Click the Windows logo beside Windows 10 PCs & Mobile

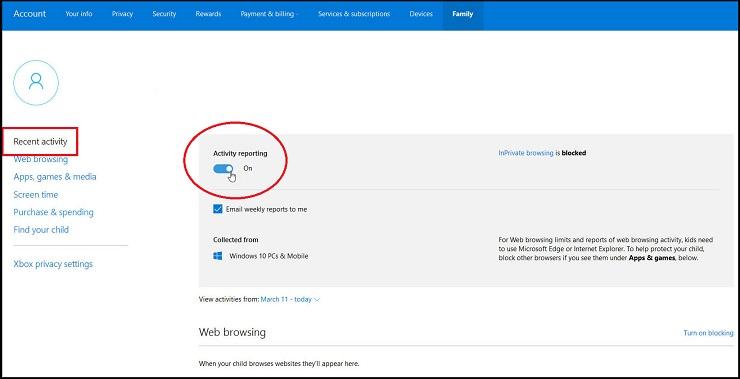tap(218, 256)
